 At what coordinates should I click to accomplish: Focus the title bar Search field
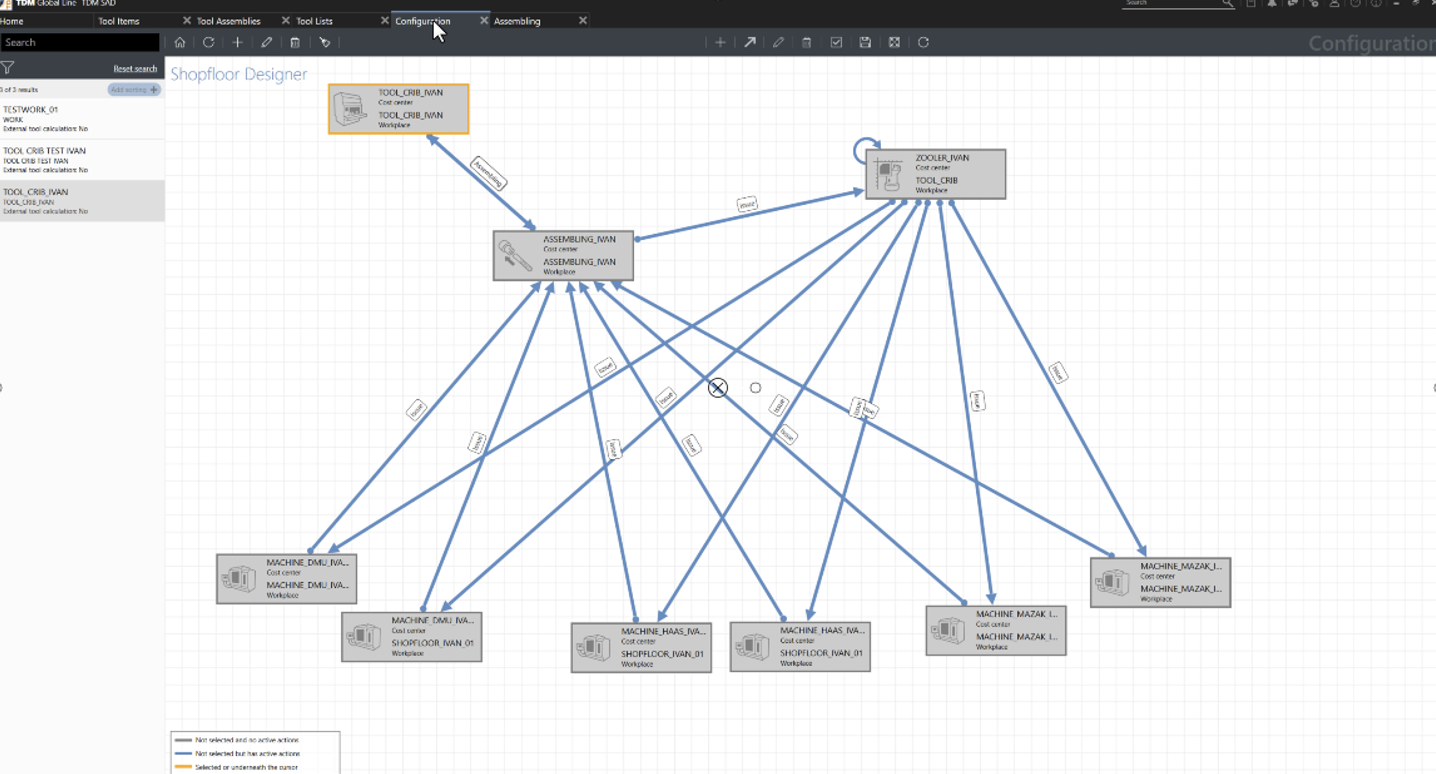[1172, 4]
